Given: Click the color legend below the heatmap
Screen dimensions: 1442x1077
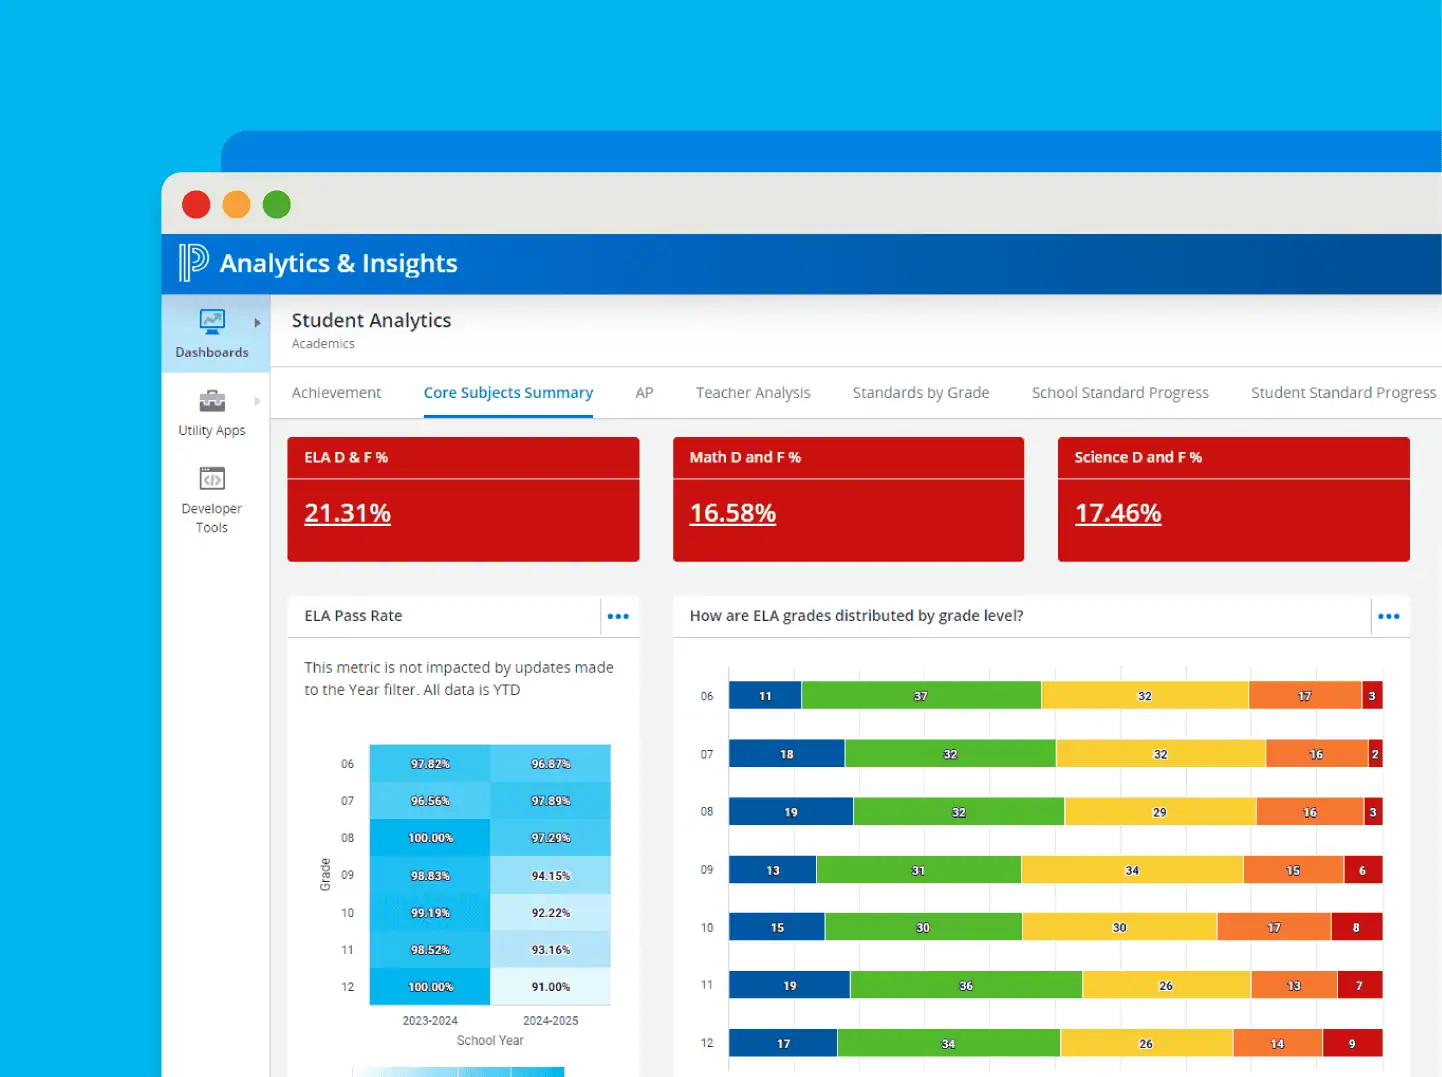Looking at the screenshot, I should [458, 1071].
